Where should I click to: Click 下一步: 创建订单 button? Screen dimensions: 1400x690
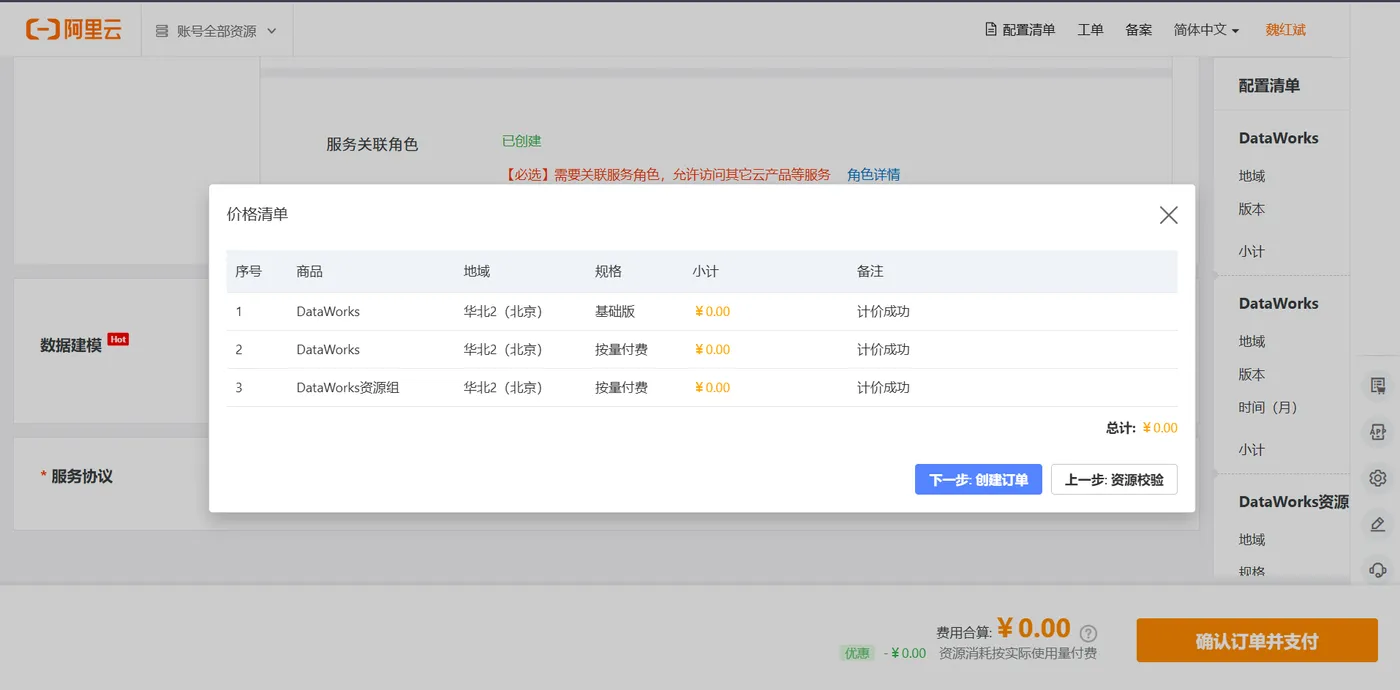979,480
